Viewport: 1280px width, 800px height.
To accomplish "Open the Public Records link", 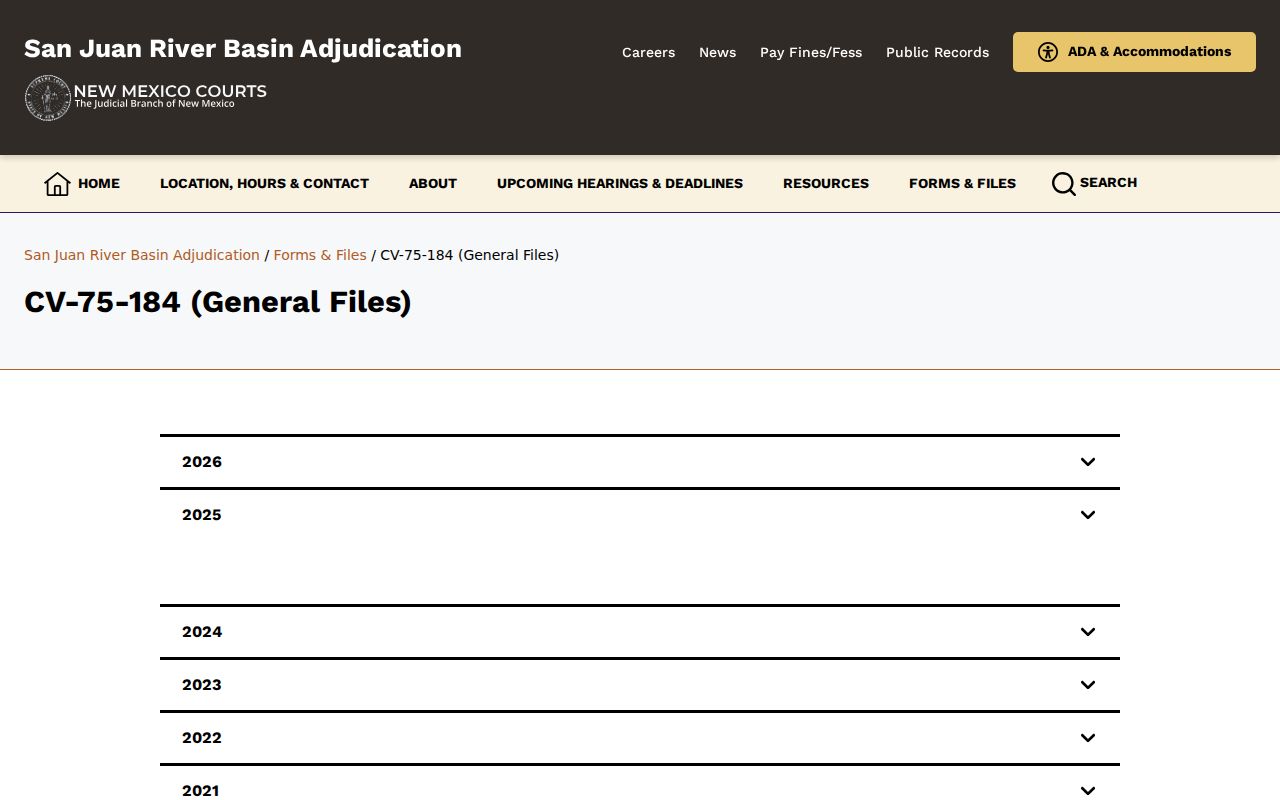I will pos(937,53).
